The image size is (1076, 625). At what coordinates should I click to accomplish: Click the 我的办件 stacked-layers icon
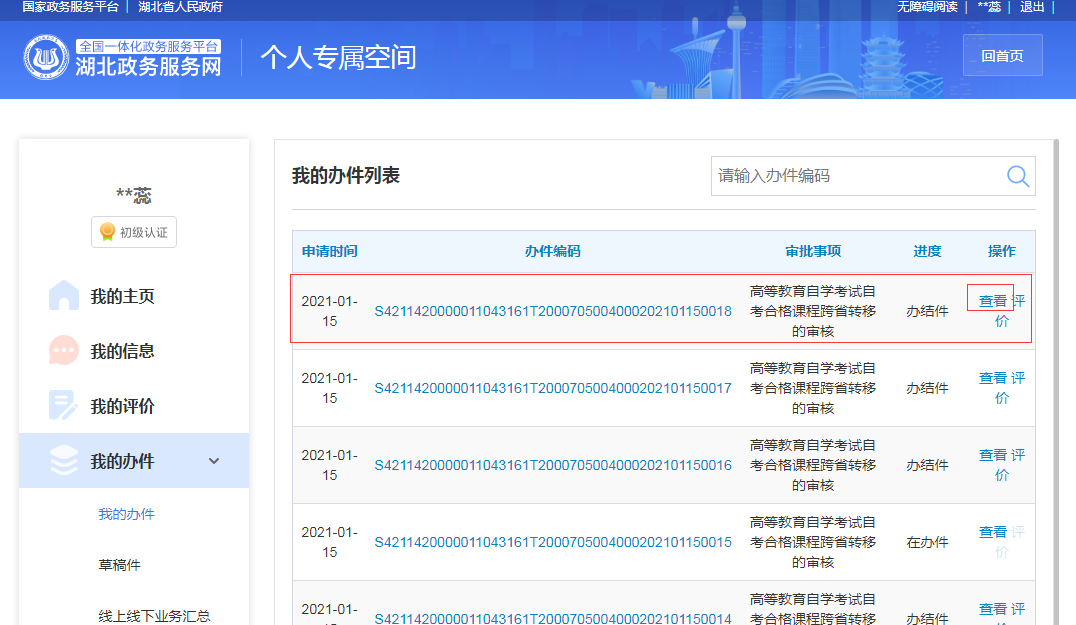pyautogui.click(x=63, y=459)
